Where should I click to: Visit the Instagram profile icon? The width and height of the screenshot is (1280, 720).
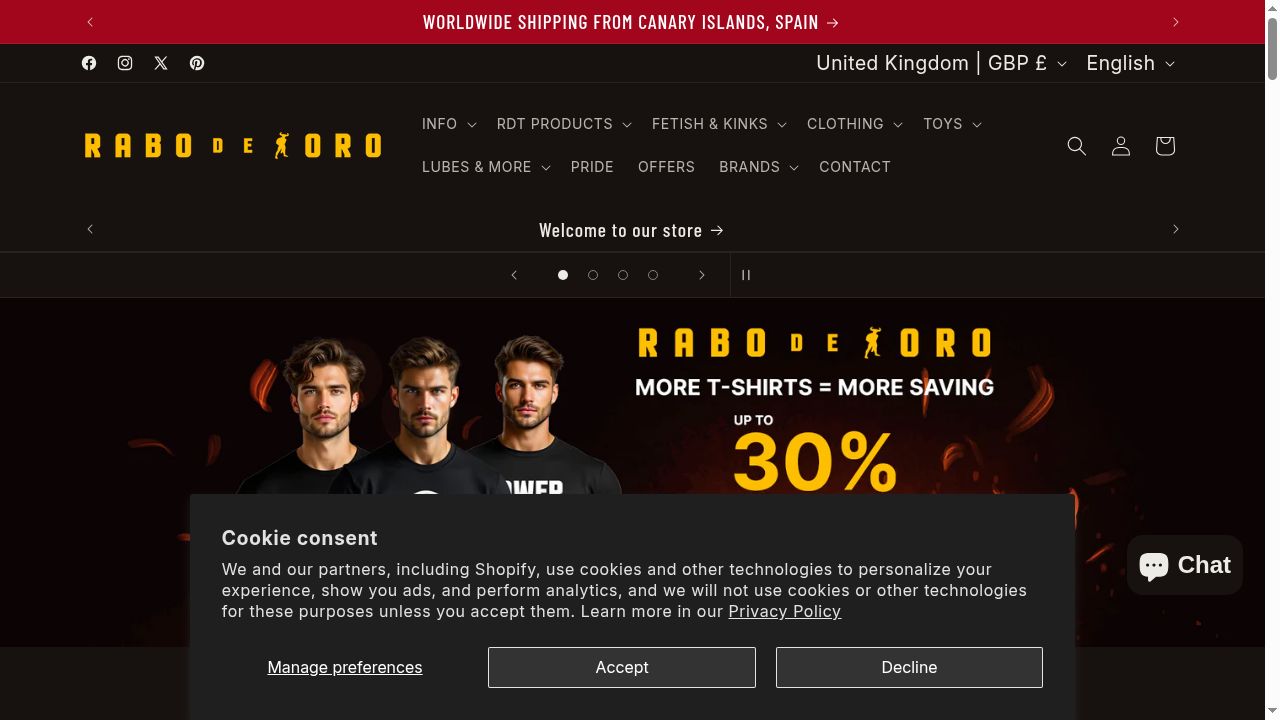pyautogui.click(x=125, y=63)
